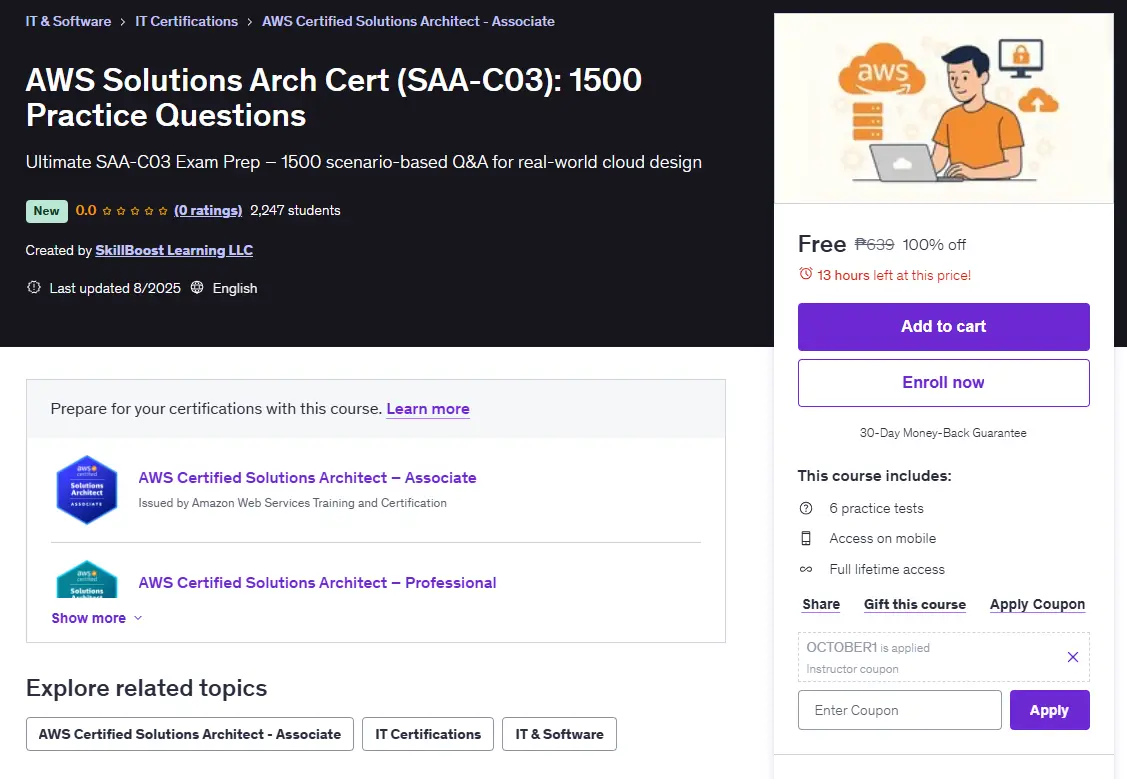
Task: Focus the Enter Coupon input field
Action: click(x=899, y=710)
